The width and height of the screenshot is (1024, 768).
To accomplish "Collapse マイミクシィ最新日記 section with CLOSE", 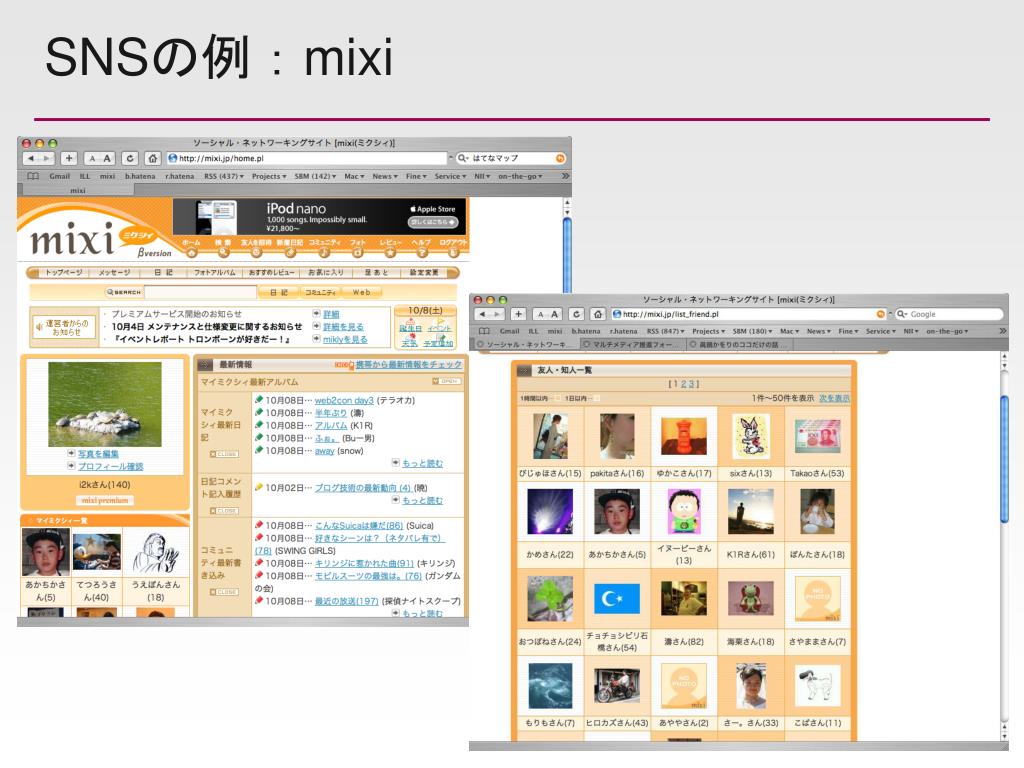I will point(224,454).
